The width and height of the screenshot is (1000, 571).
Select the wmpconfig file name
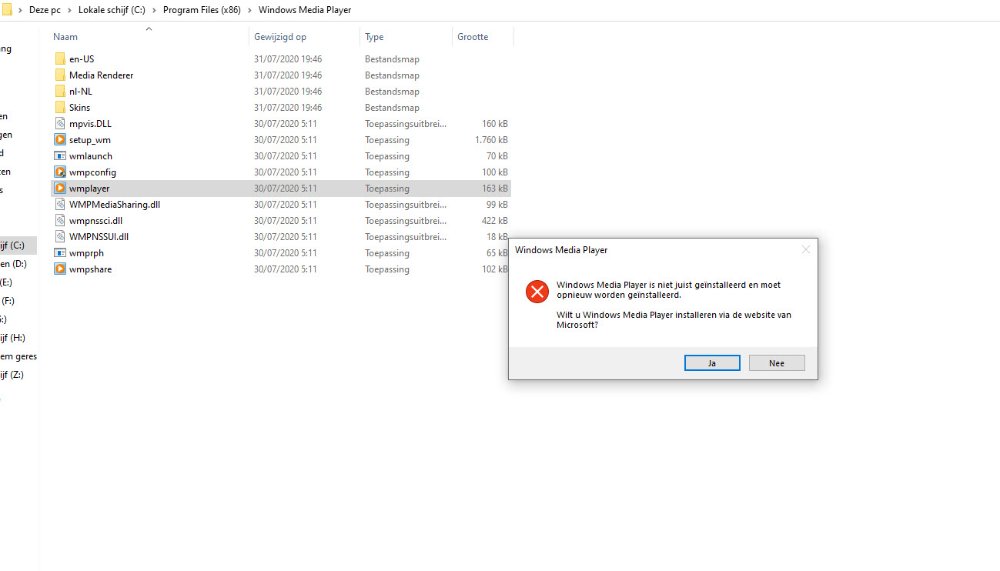pos(92,172)
